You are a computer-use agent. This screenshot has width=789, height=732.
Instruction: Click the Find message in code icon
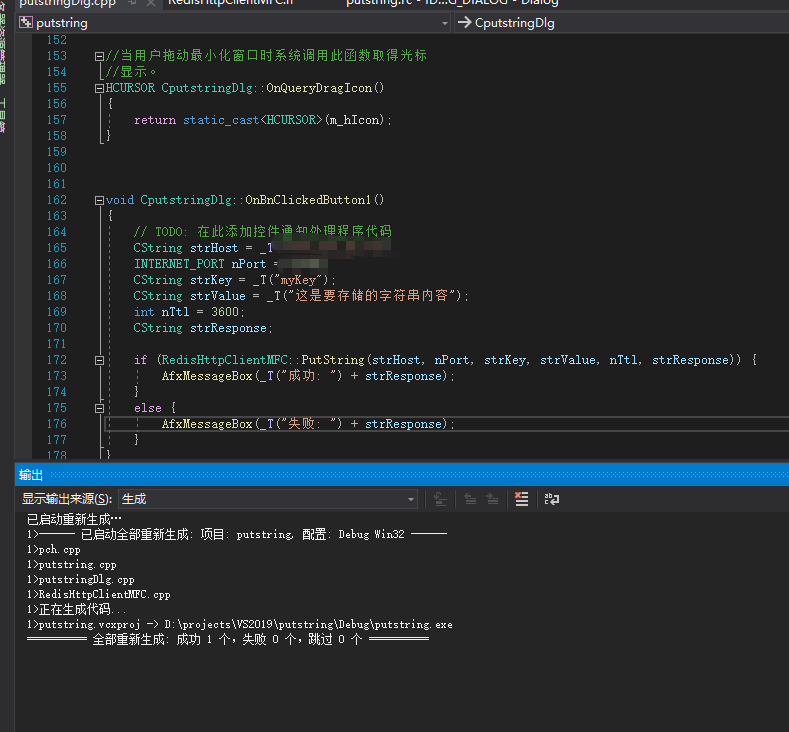441,499
